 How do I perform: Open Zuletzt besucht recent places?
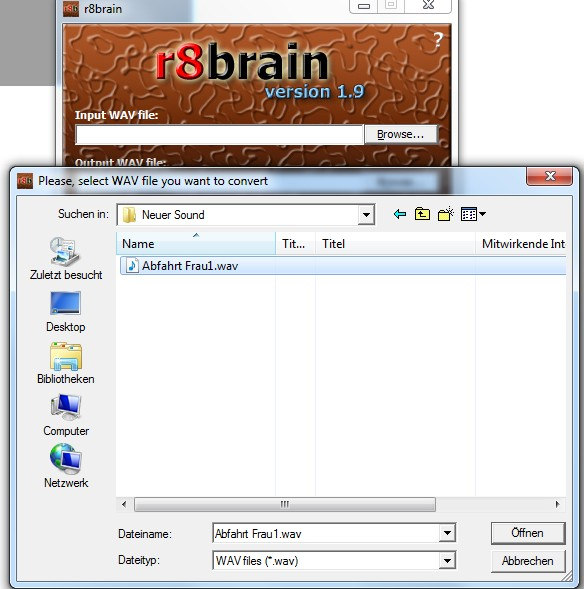click(x=66, y=259)
